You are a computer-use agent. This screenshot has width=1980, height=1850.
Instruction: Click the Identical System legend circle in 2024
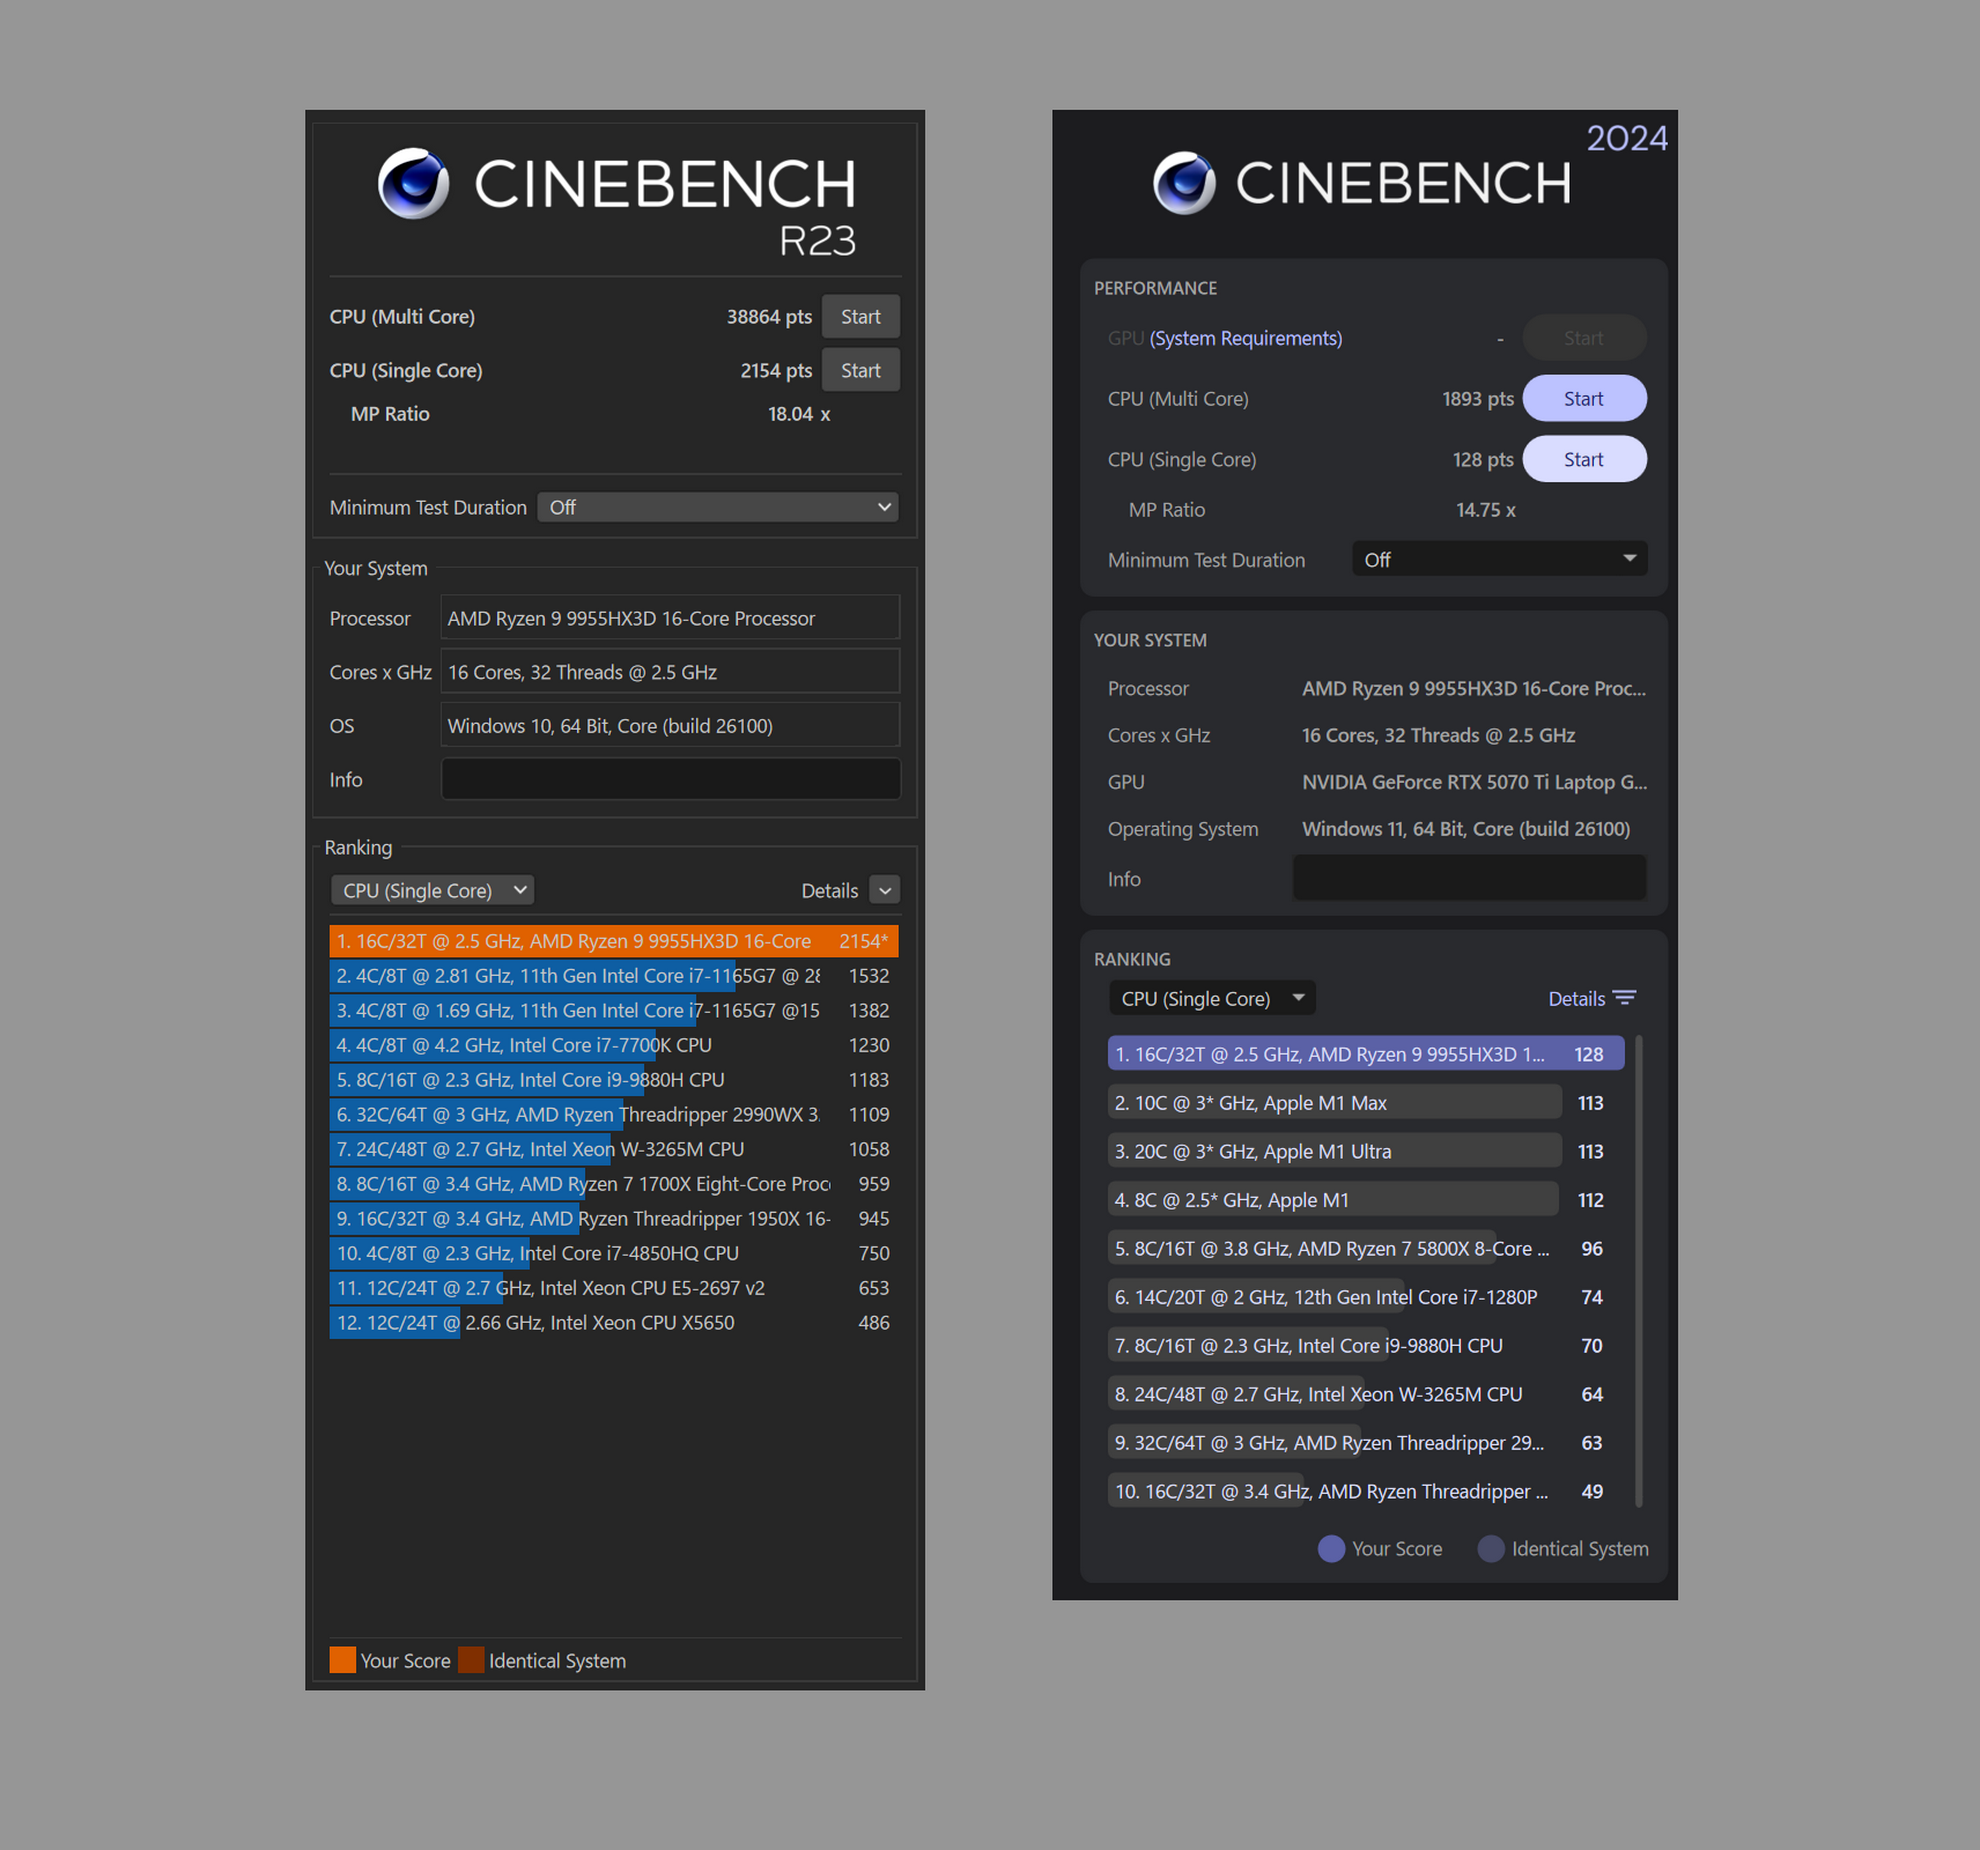pyautogui.click(x=1491, y=1548)
